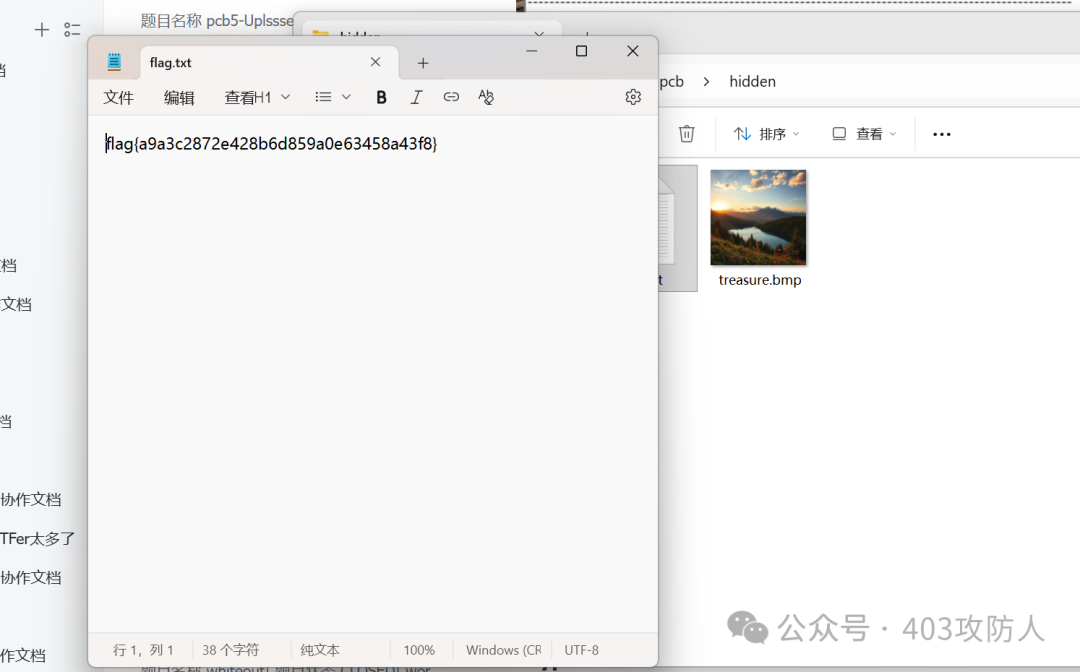Screen dimensions: 1080x672
Task: Click the 行 1, 列 1 status entry
Action: tap(143, 650)
